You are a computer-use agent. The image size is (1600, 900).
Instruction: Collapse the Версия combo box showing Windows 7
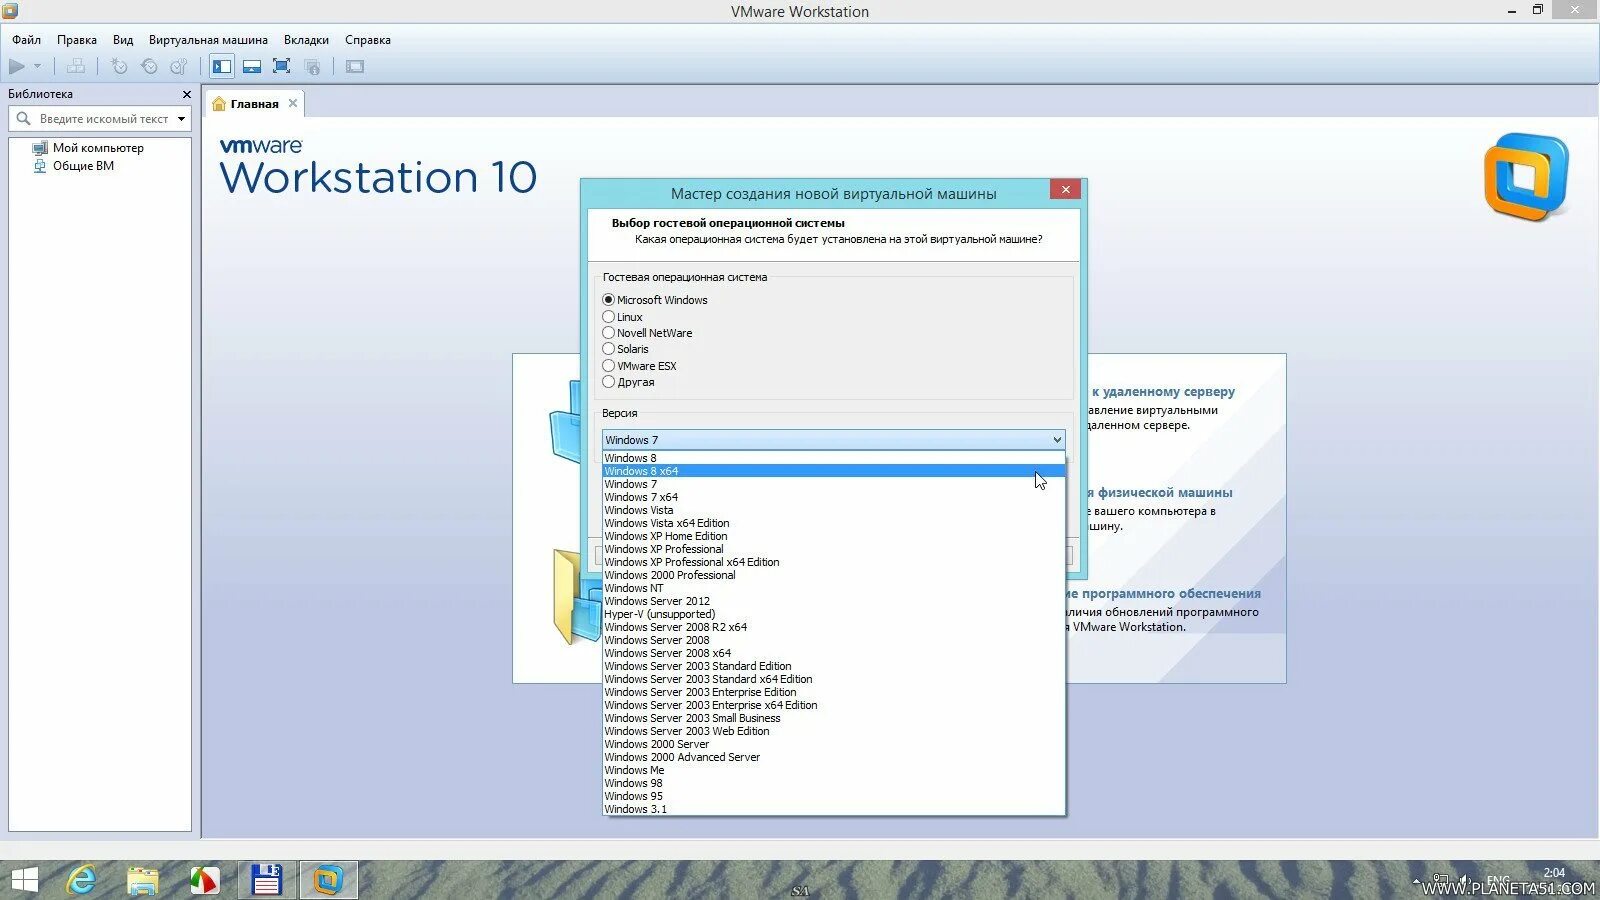(x=833, y=440)
